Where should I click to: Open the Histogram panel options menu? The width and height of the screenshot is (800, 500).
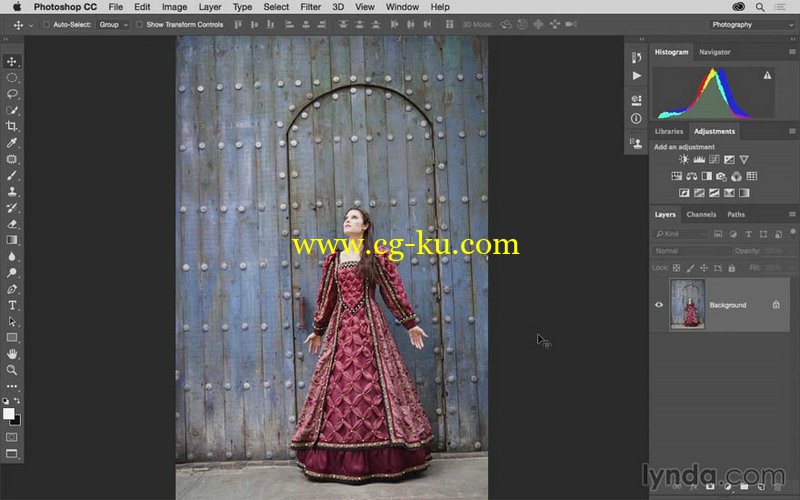pyautogui.click(x=792, y=52)
